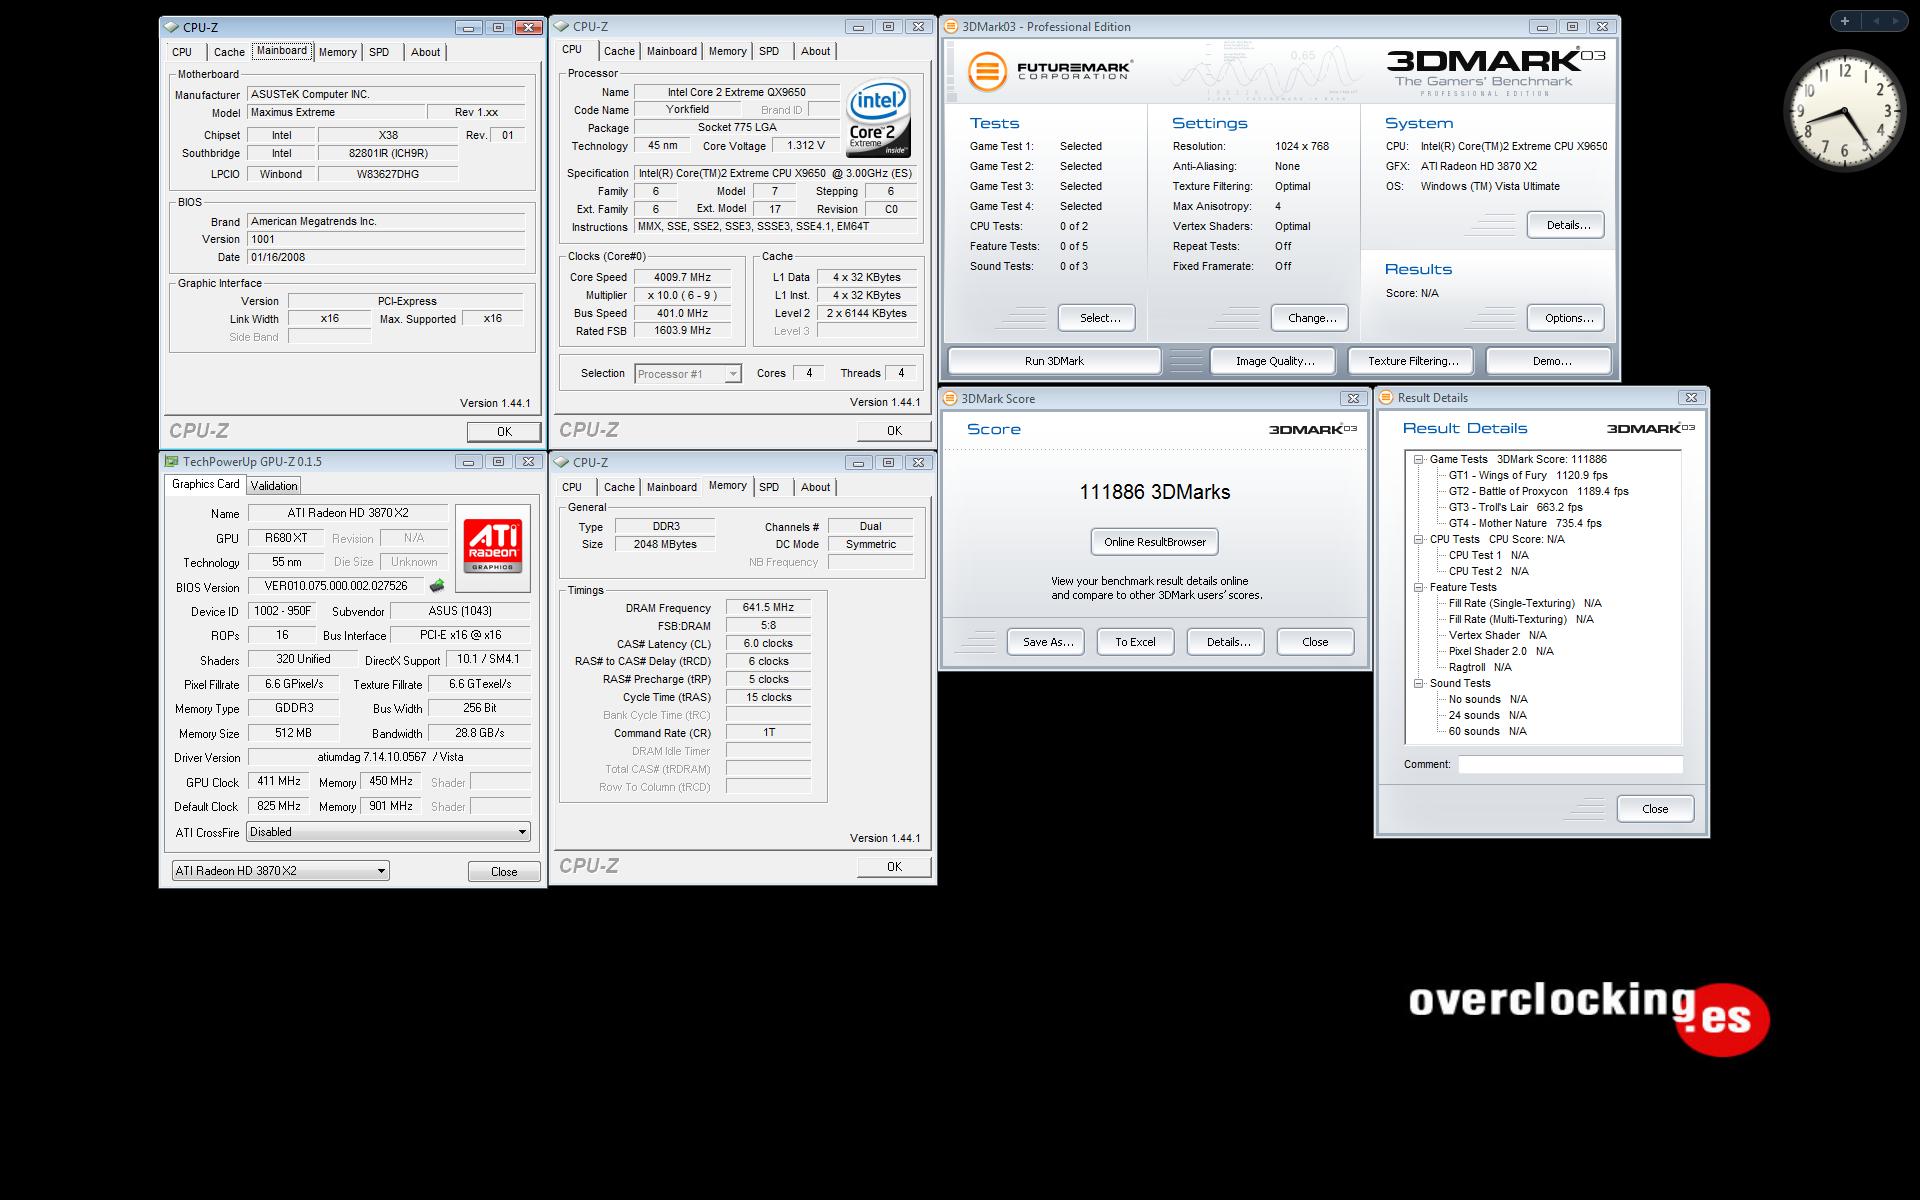The width and height of the screenshot is (1920, 1200).
Task: Switch to Validation tab in GPU-Z
Action: [x=274, y=486]
